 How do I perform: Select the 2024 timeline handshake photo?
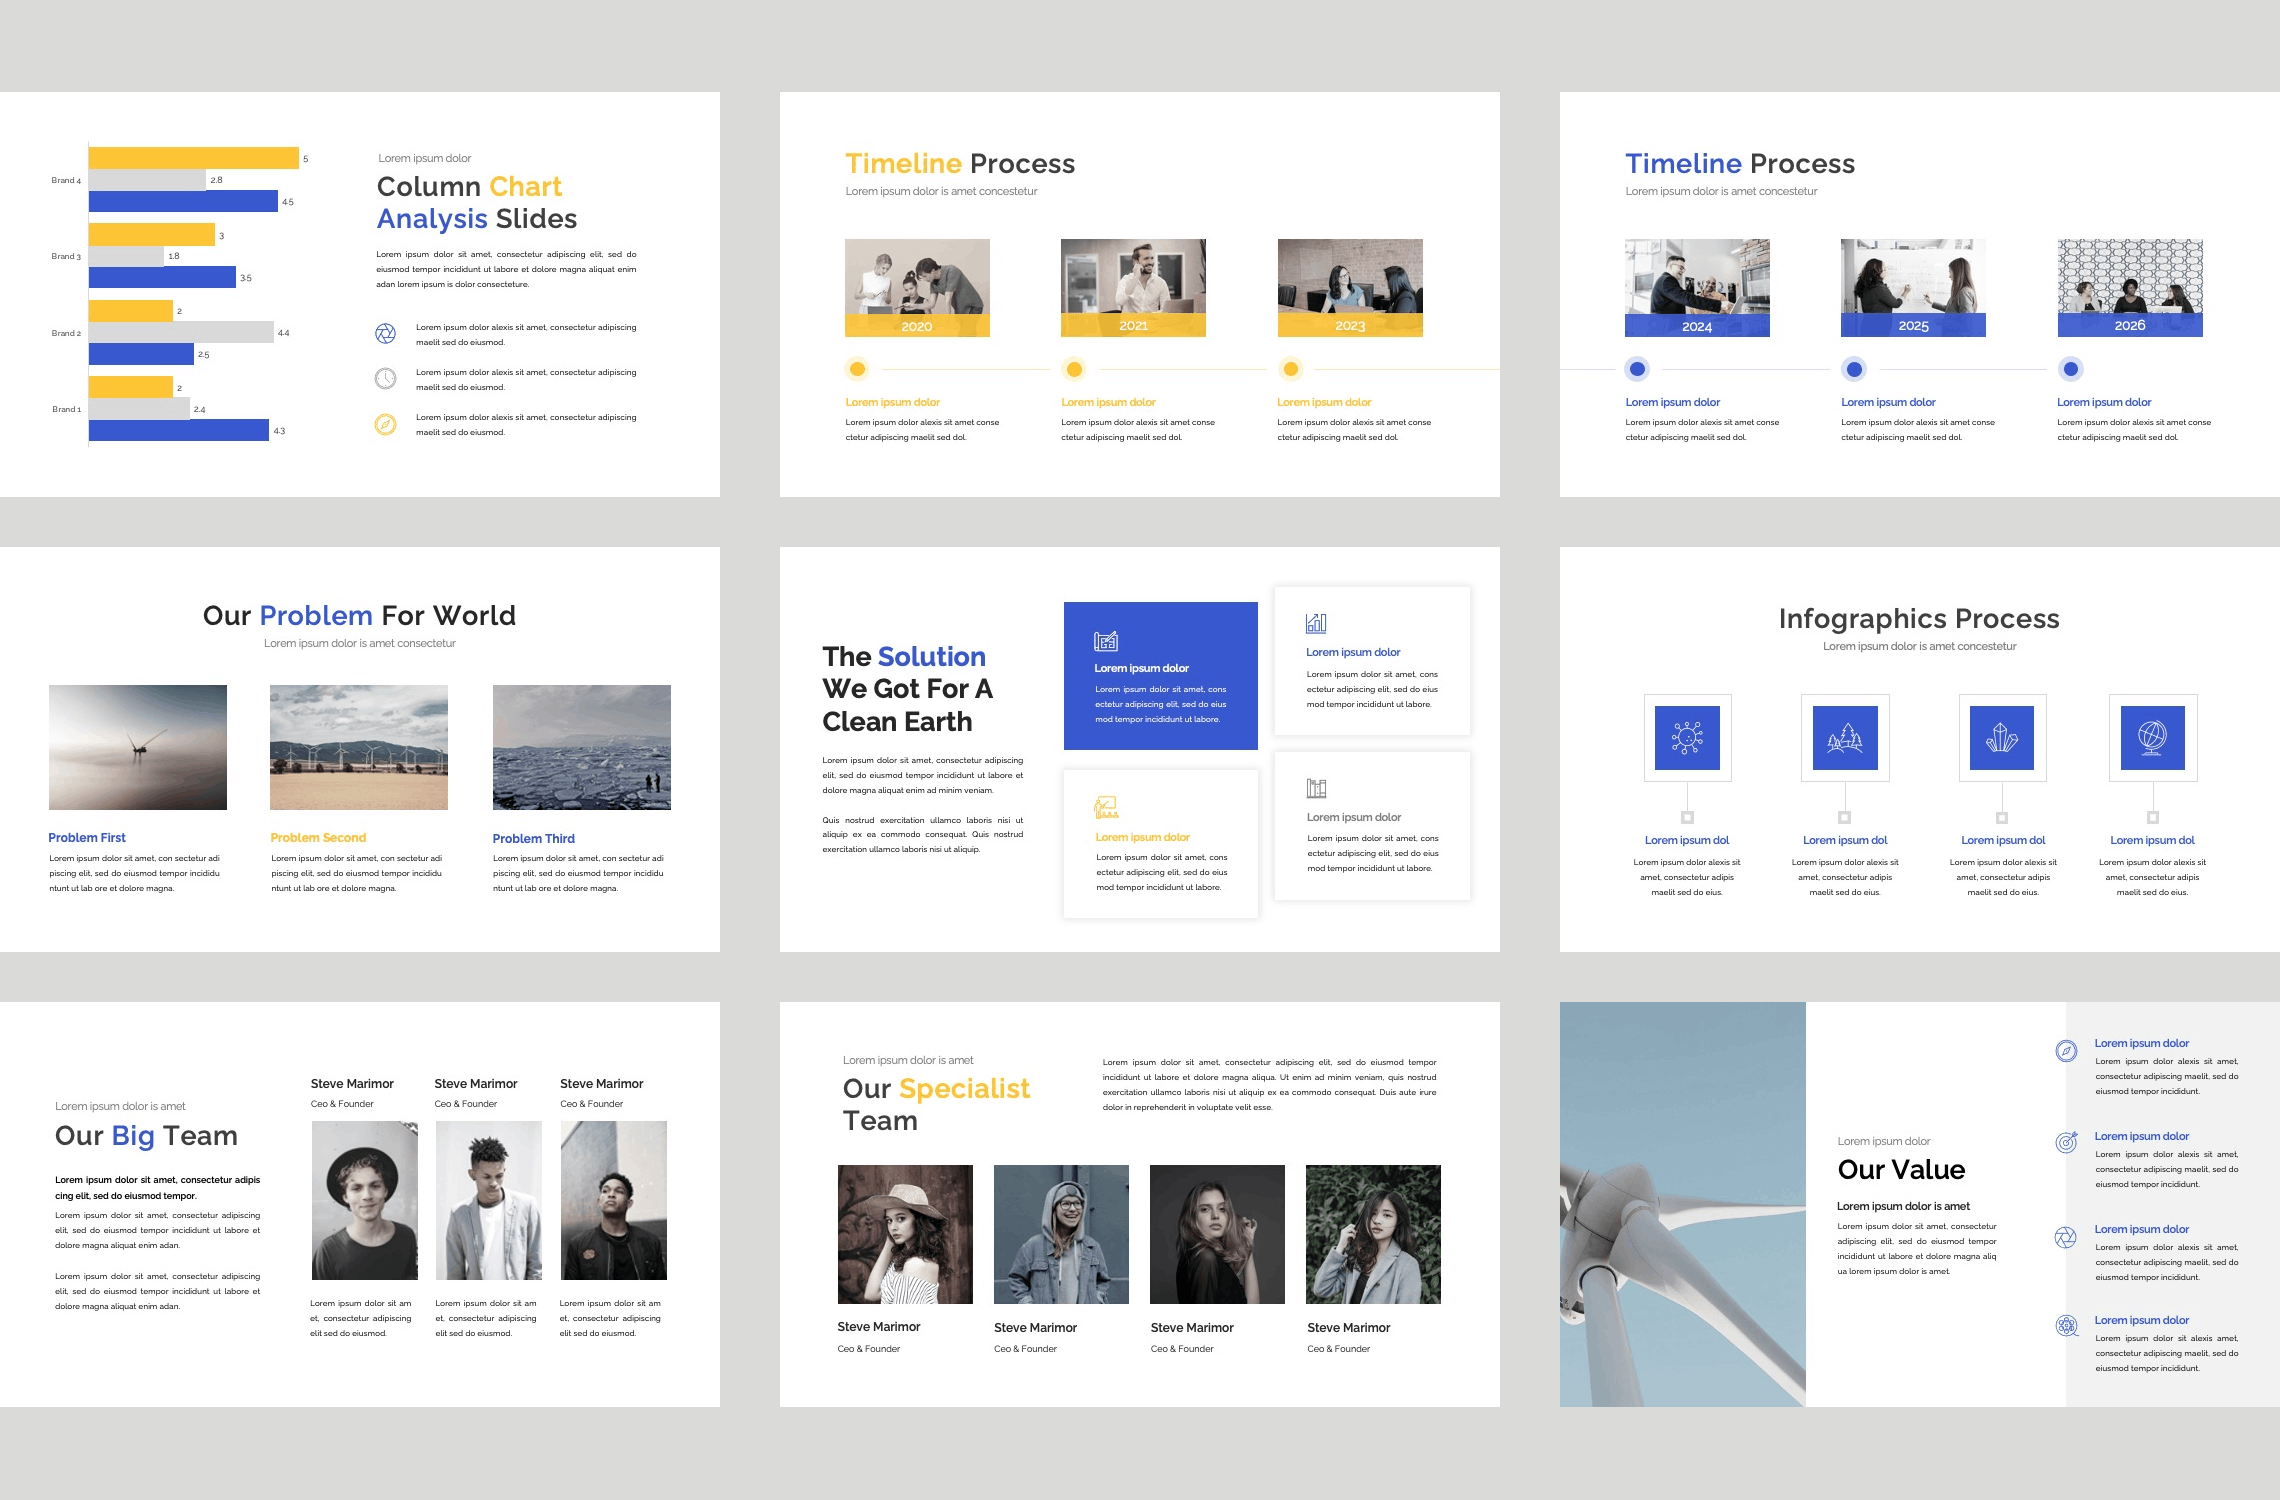[1697, 287]
